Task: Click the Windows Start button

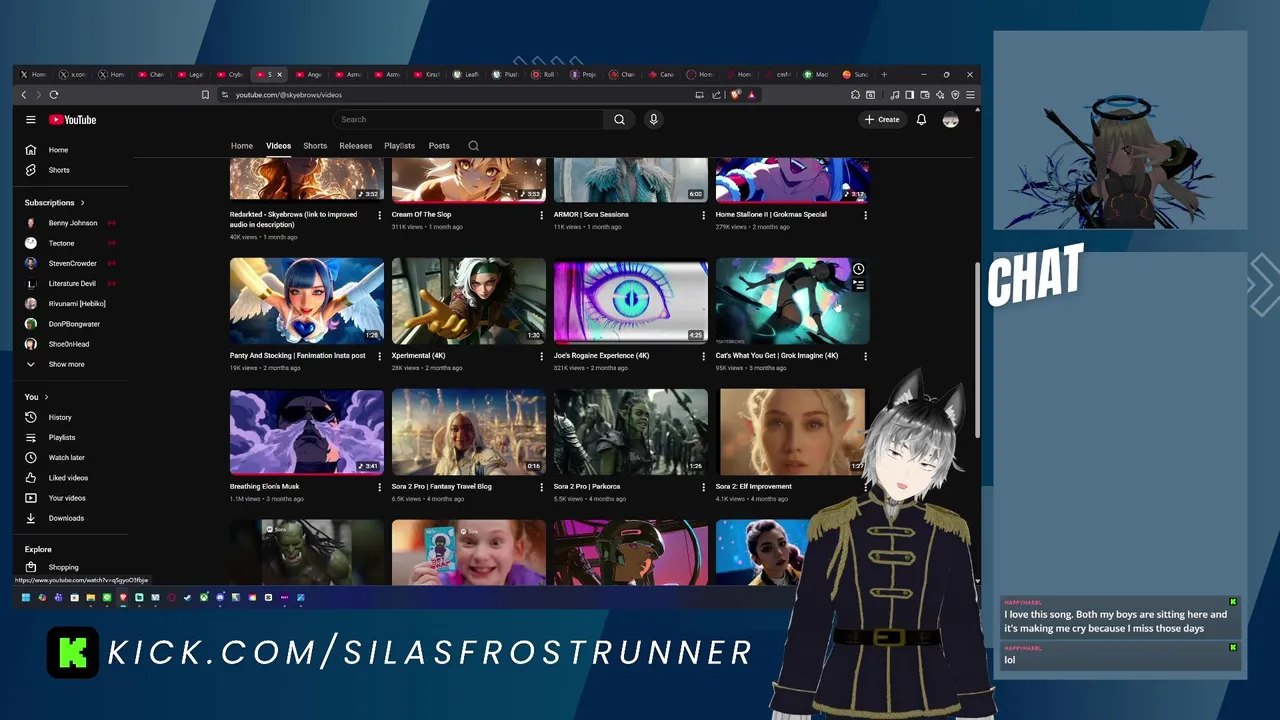Action: click(26, 597)
